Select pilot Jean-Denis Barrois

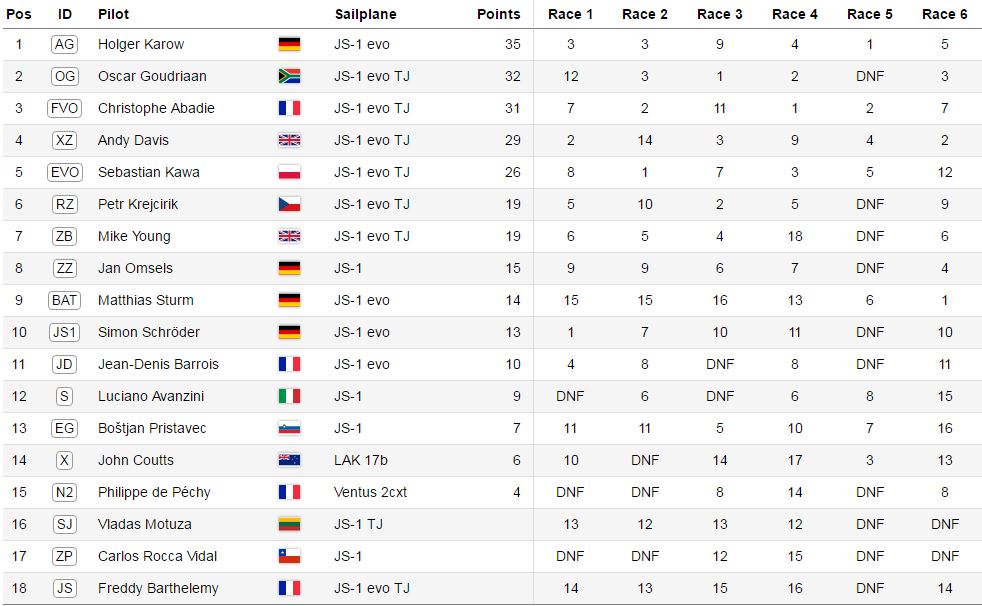158,364
